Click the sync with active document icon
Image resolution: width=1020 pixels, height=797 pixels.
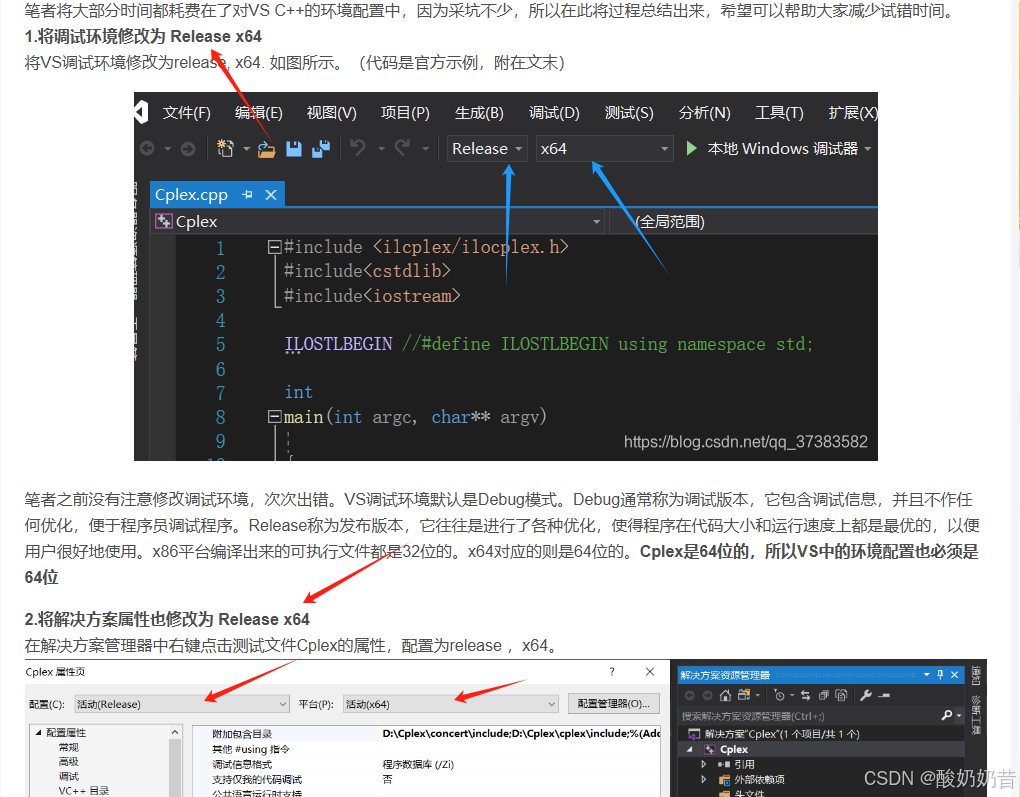point(805,696)
